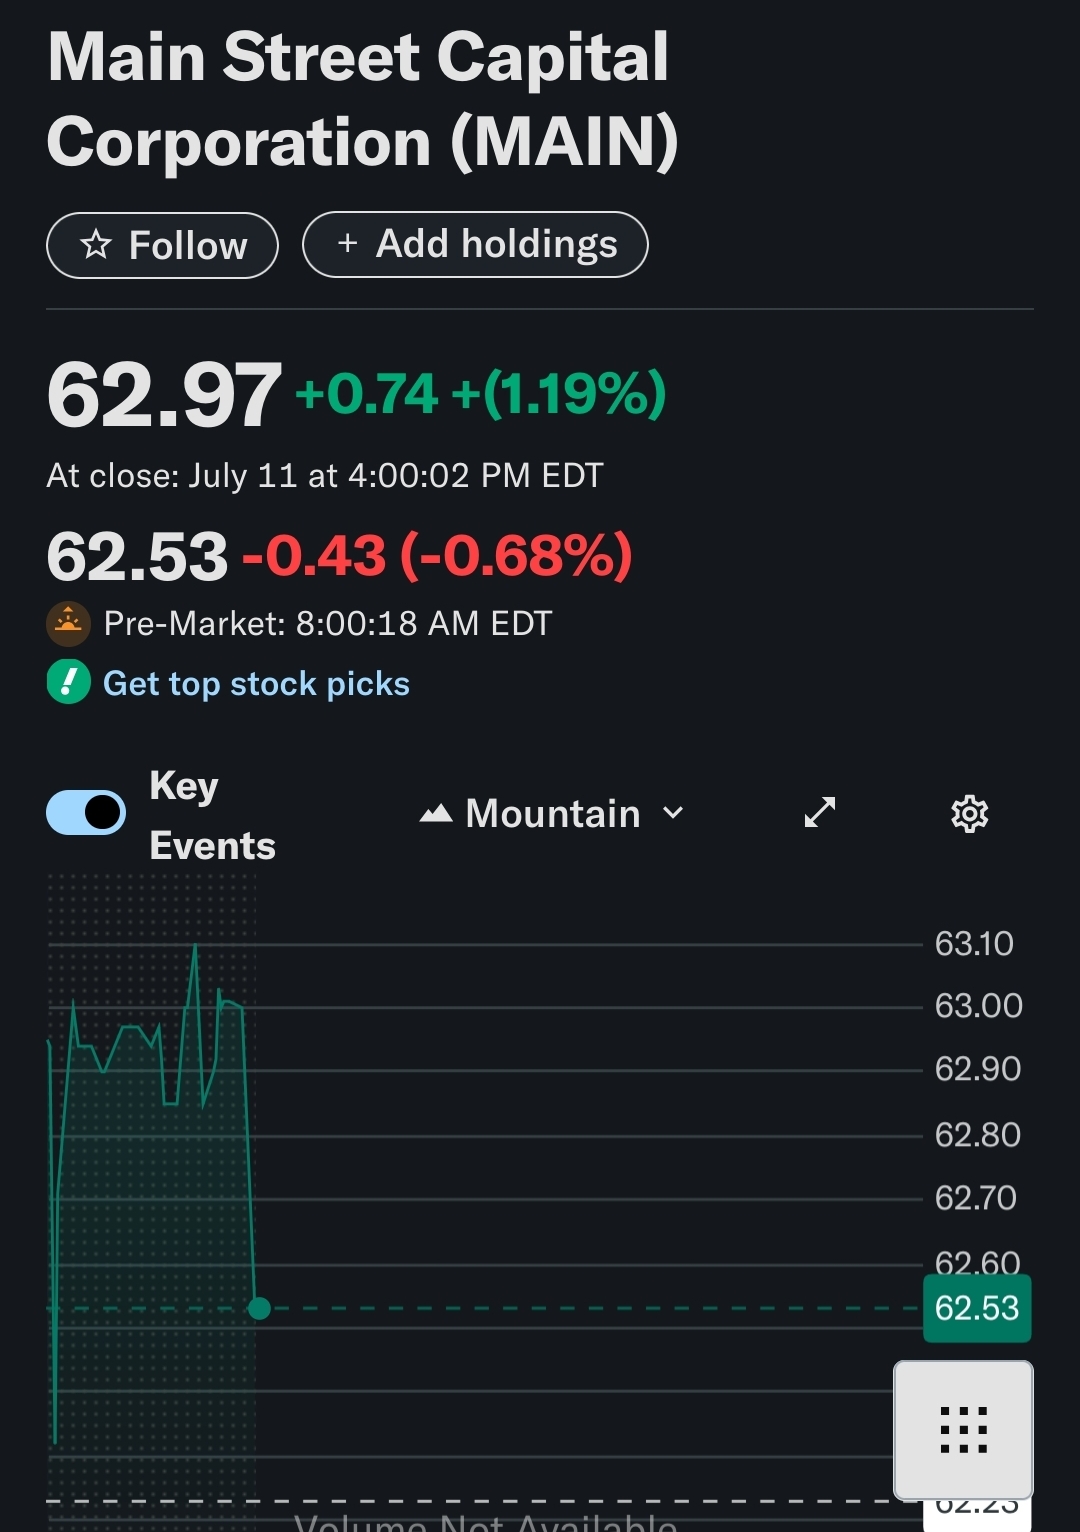
Task: Tap the pre-market price 62.53 headline
Action: pyautogui.click(x=138, y=556)
